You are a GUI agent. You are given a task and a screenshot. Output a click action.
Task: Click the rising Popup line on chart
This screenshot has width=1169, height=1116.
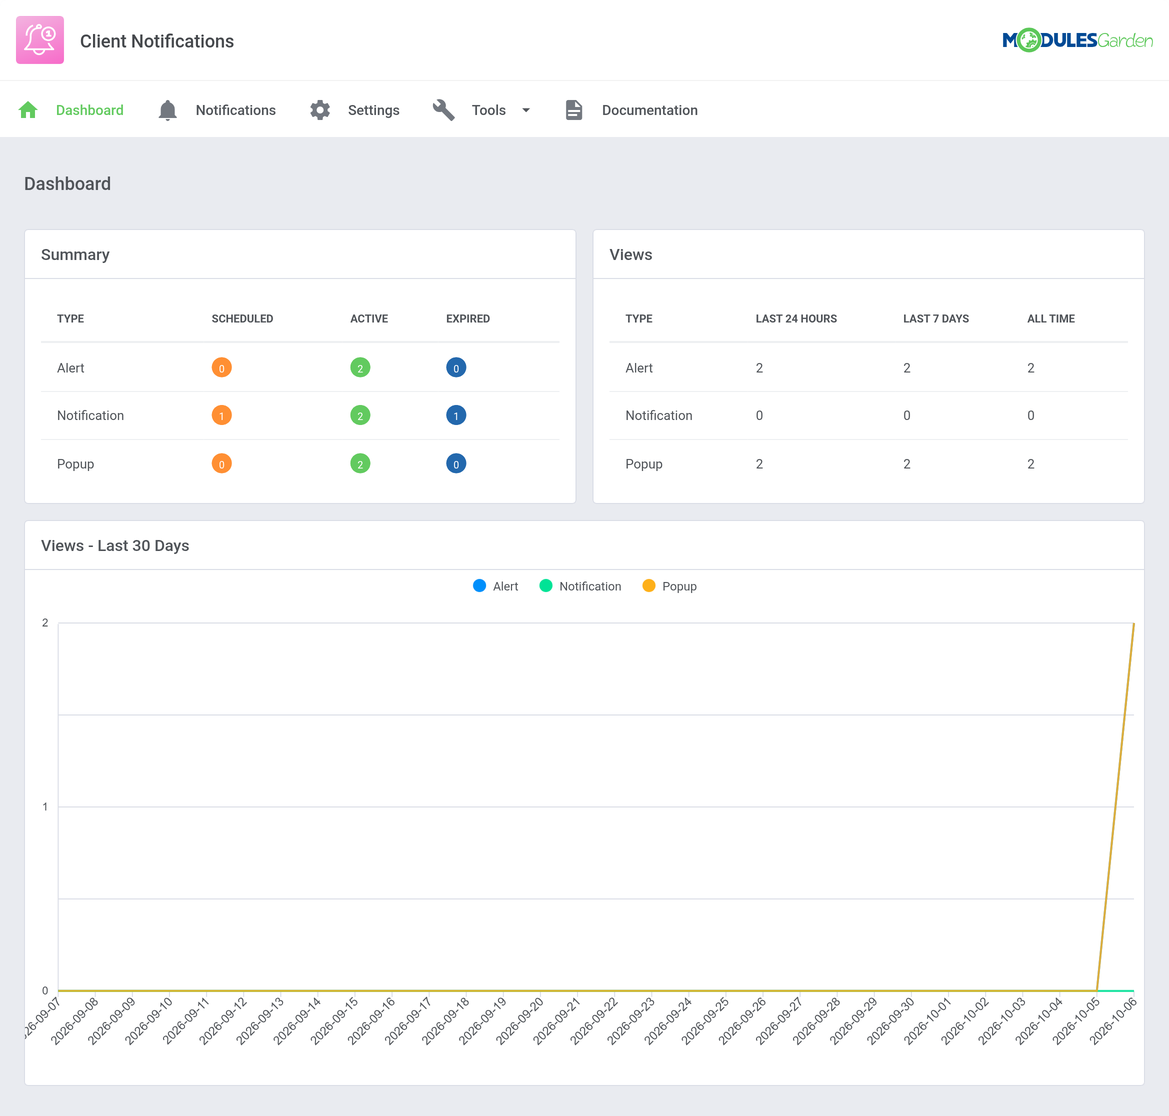[1115, 807]
